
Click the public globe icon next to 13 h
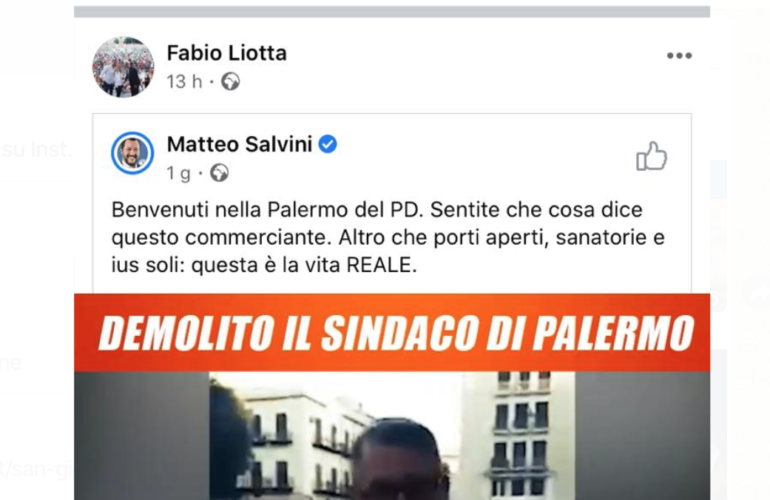coord(230,82)
